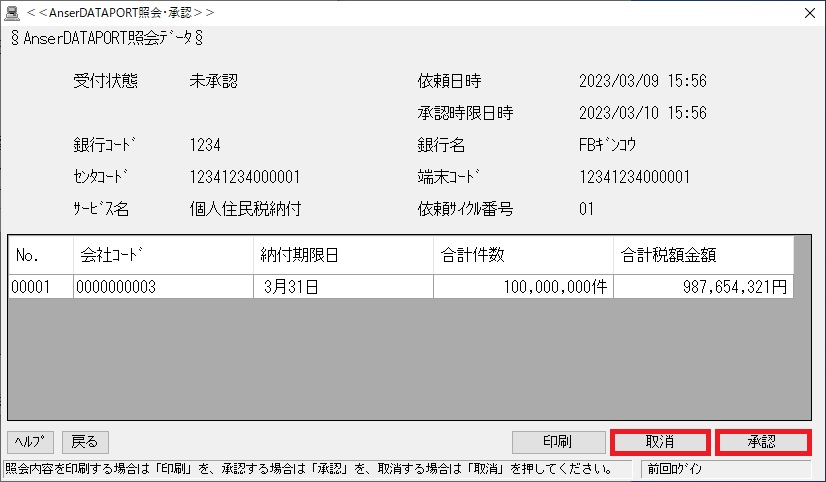Click the 合計件数 column header
Image resolution: width=826 pixels, height=482 pixels.
click(522, 255)
